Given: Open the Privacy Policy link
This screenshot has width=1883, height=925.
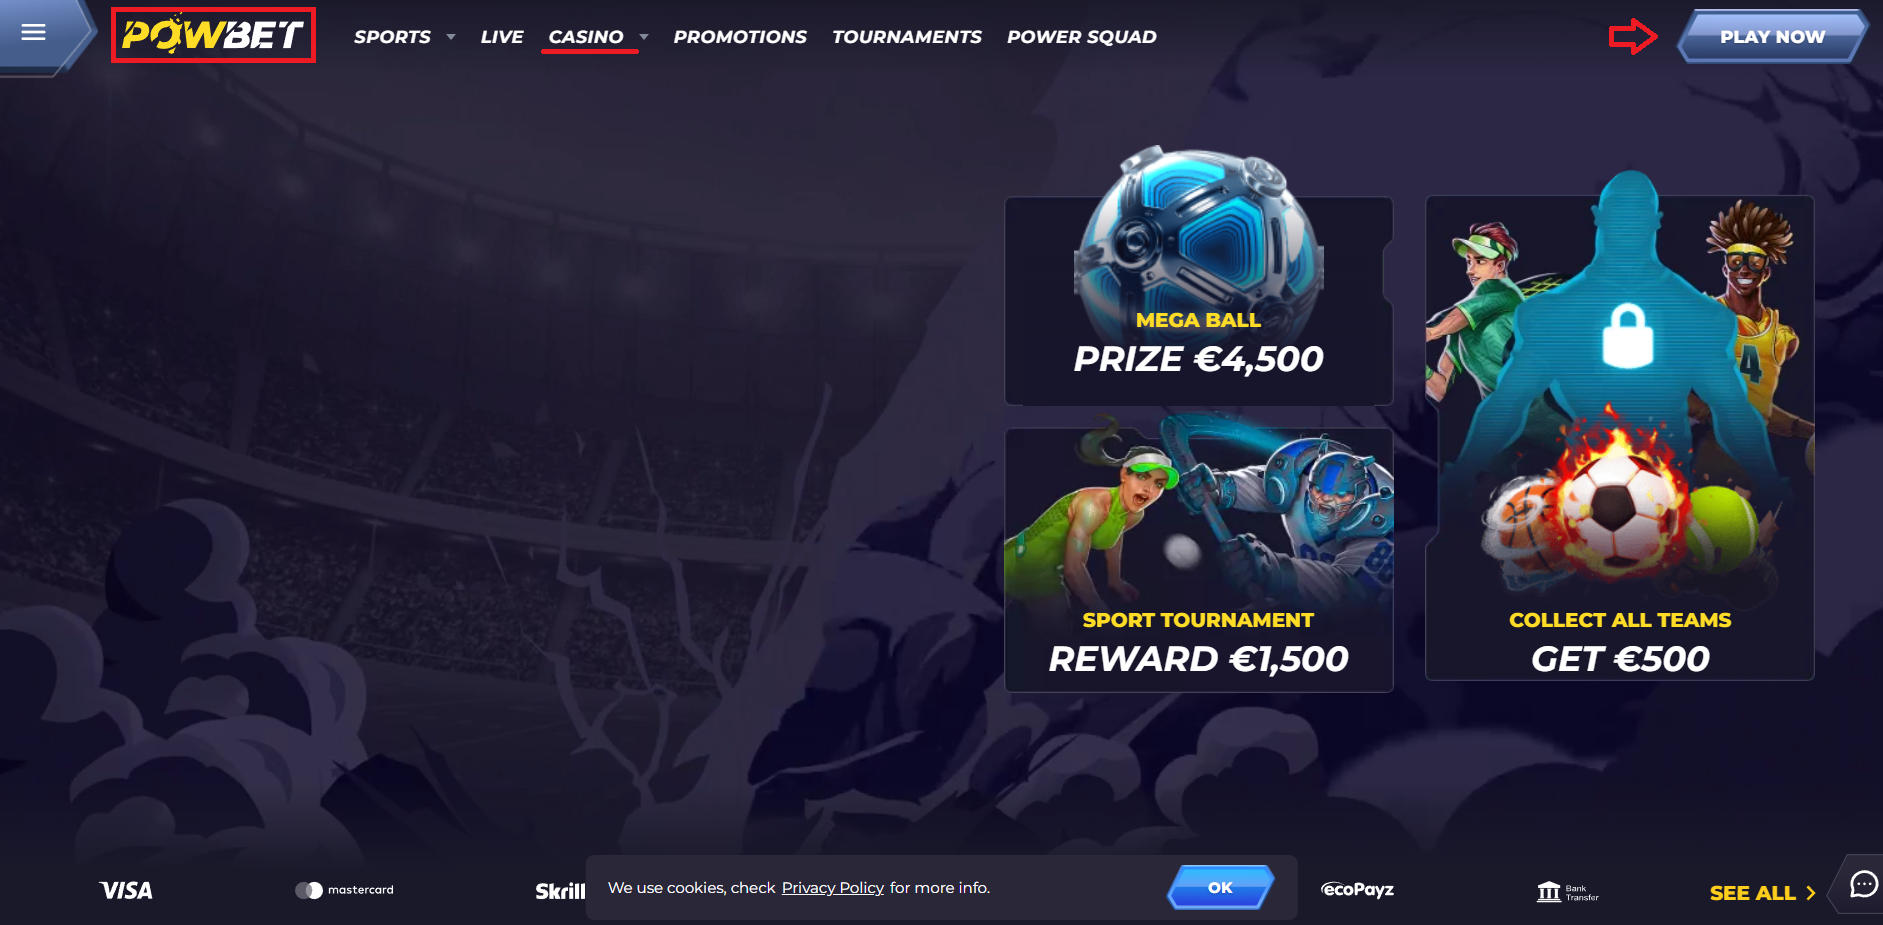Looking at the screenshot, I should click(833, 888).
